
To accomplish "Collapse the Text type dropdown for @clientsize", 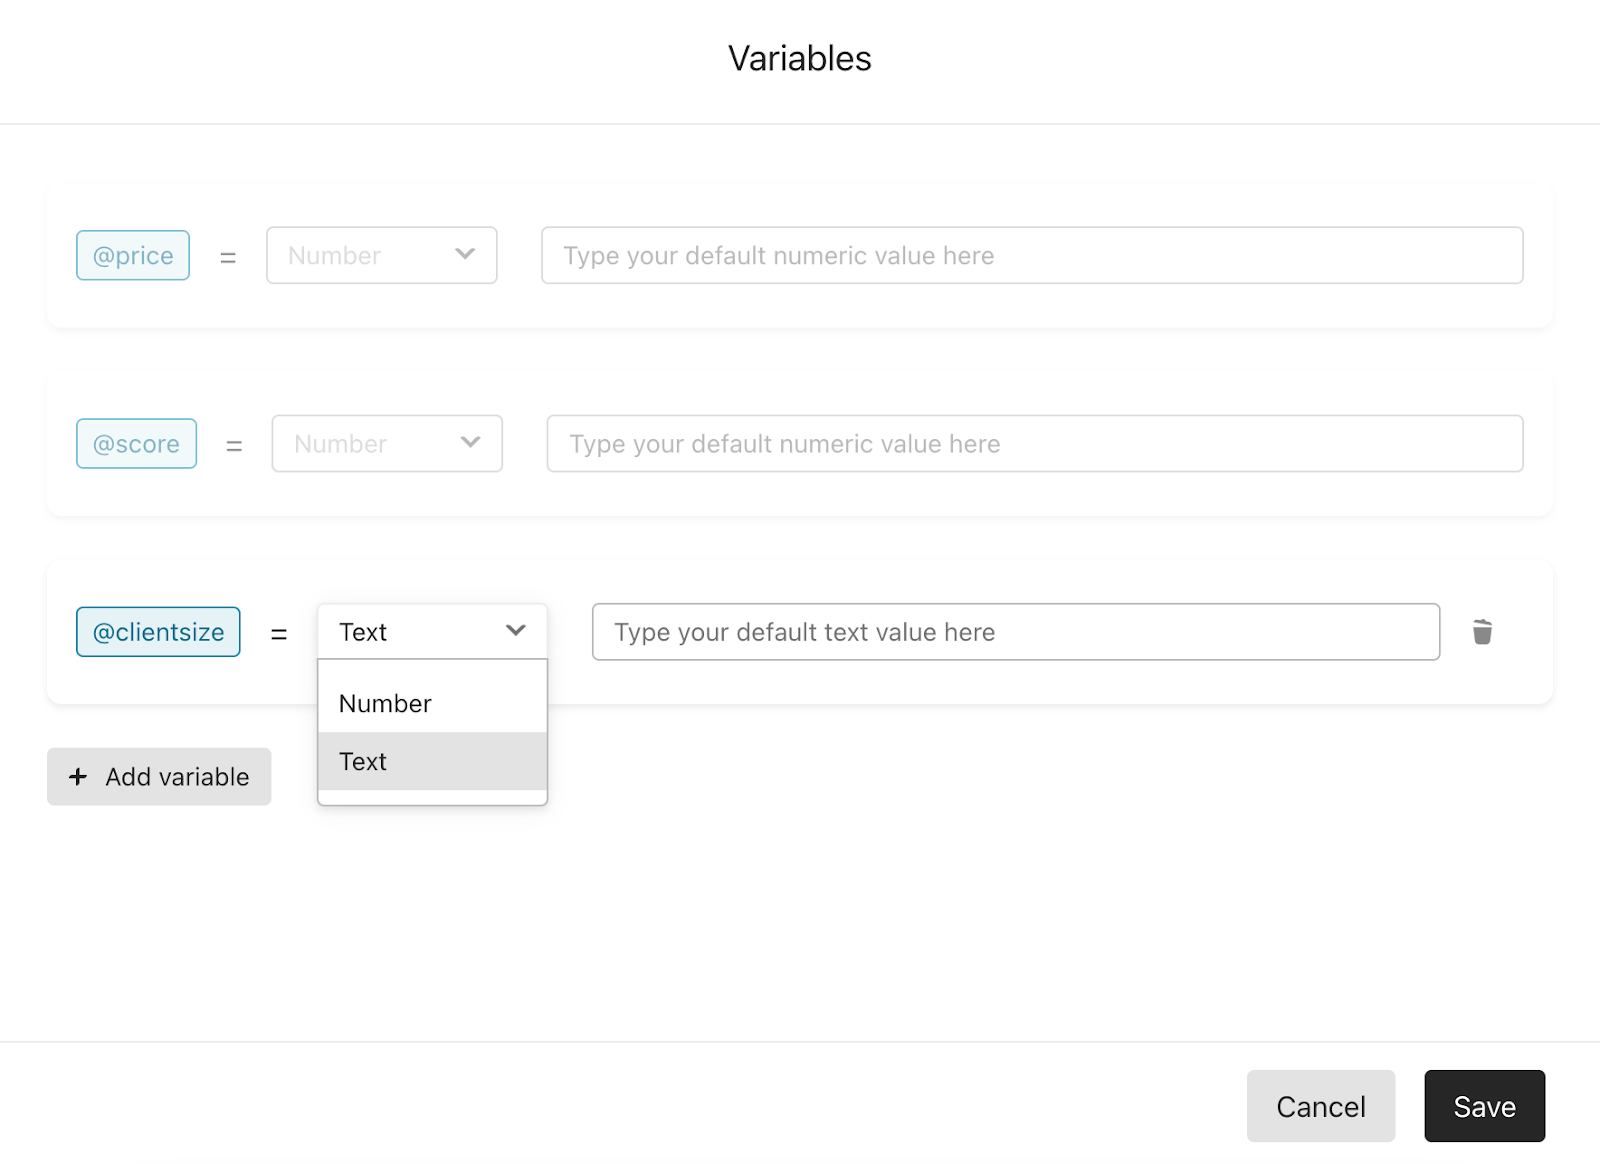I will coord(432,632).
